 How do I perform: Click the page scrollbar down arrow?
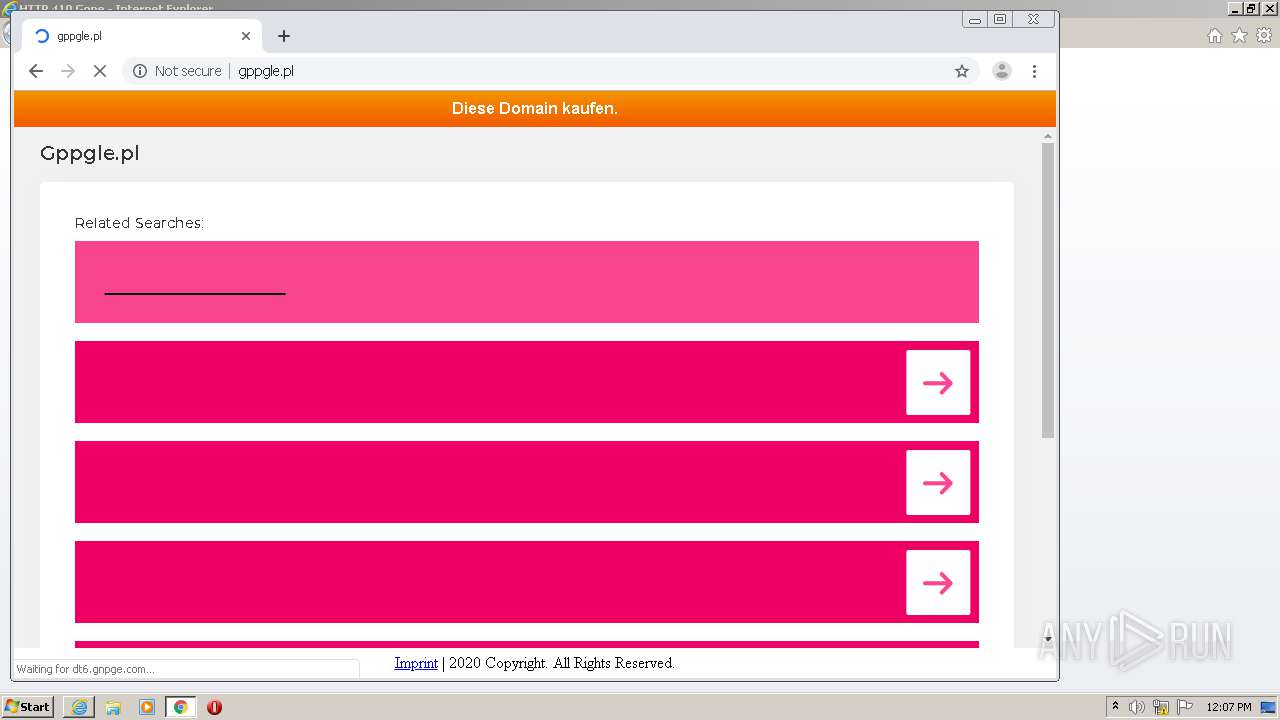point(1048,639)
